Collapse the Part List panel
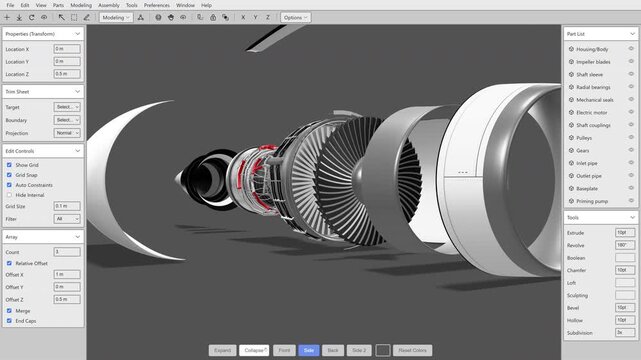Image resolution: width=641 pixels, height=360 pixels. 632,34
